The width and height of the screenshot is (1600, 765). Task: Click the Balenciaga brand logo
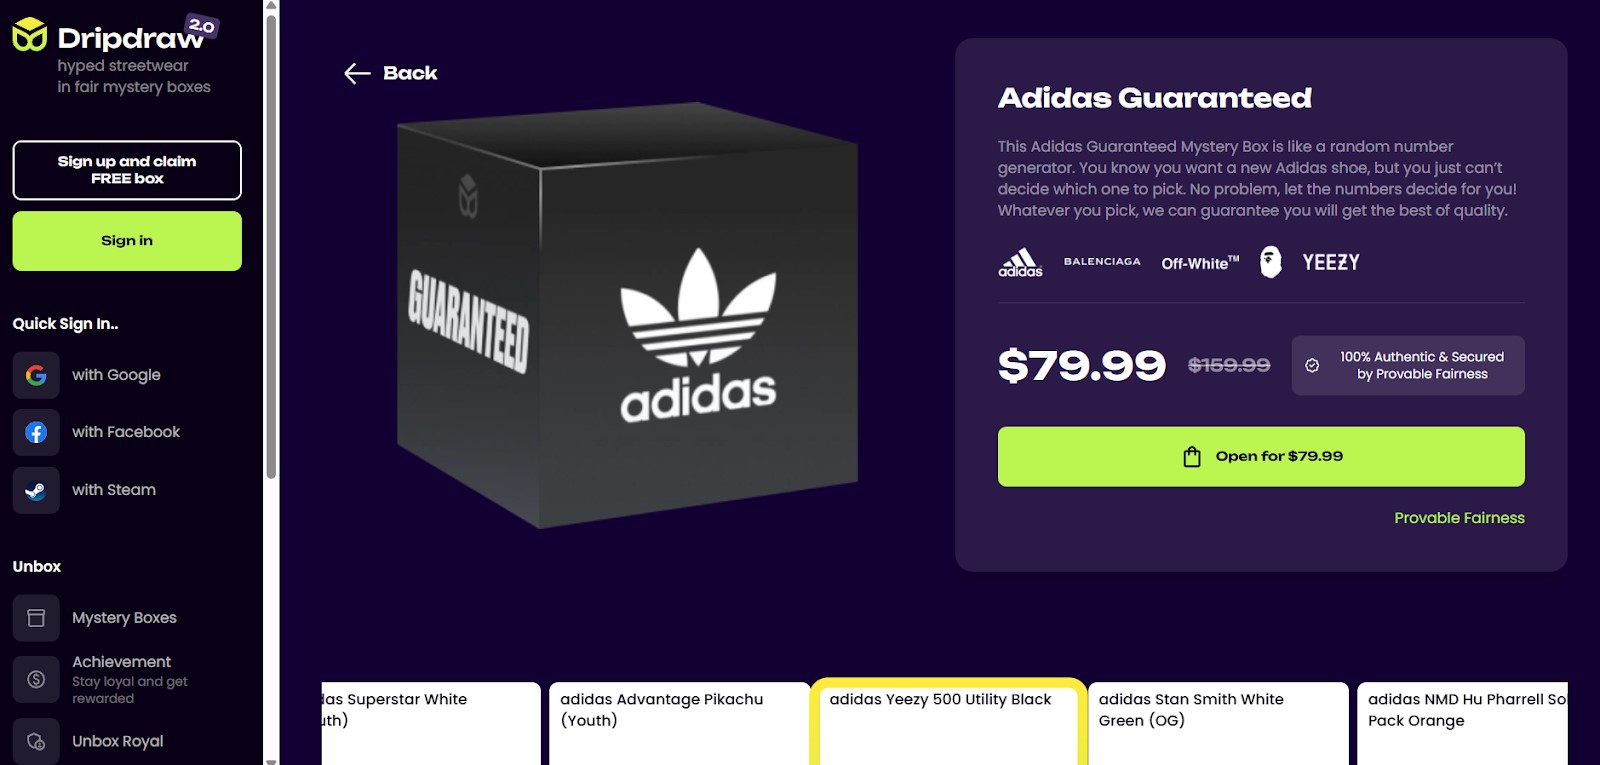[1102, 261]
